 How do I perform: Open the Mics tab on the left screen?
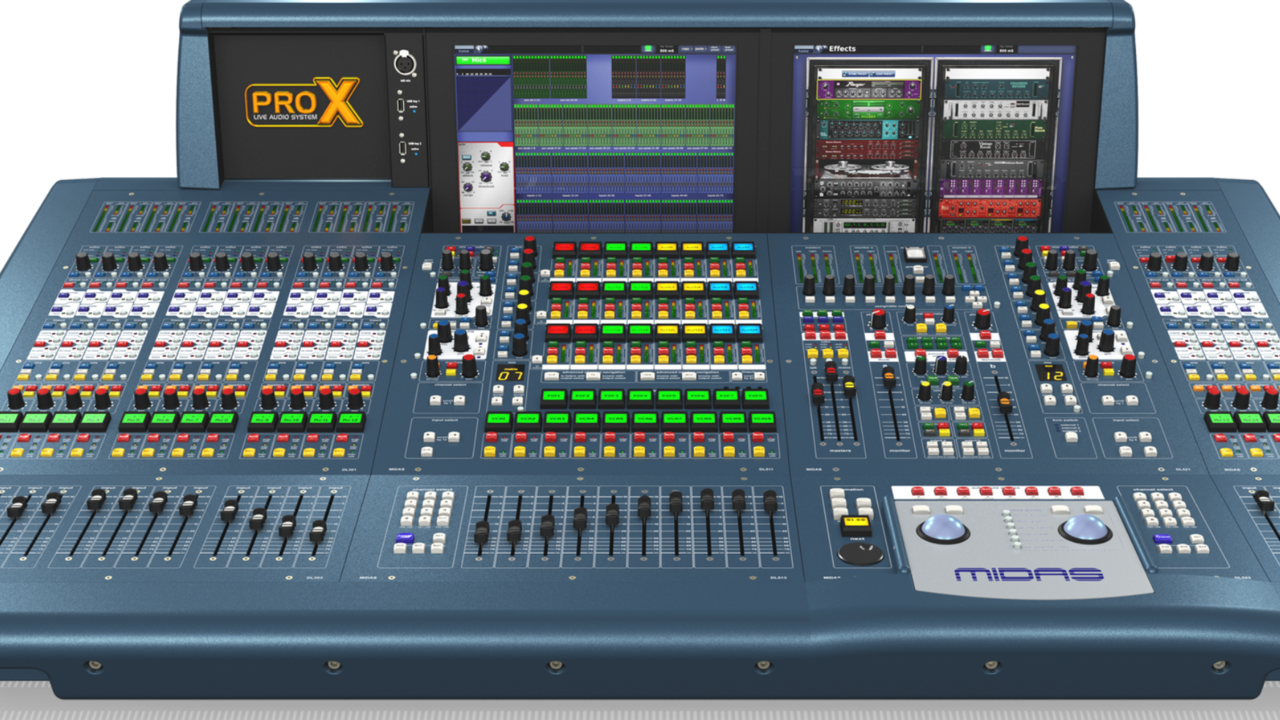click(x=482, y=60)
